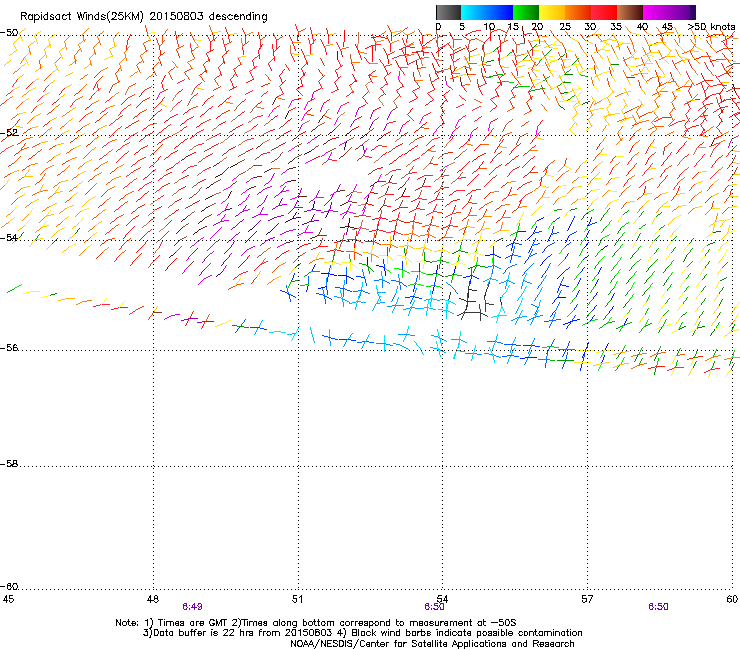Click the longitude 54 axis label
This screenshot has height=650, width=740.
442,599
